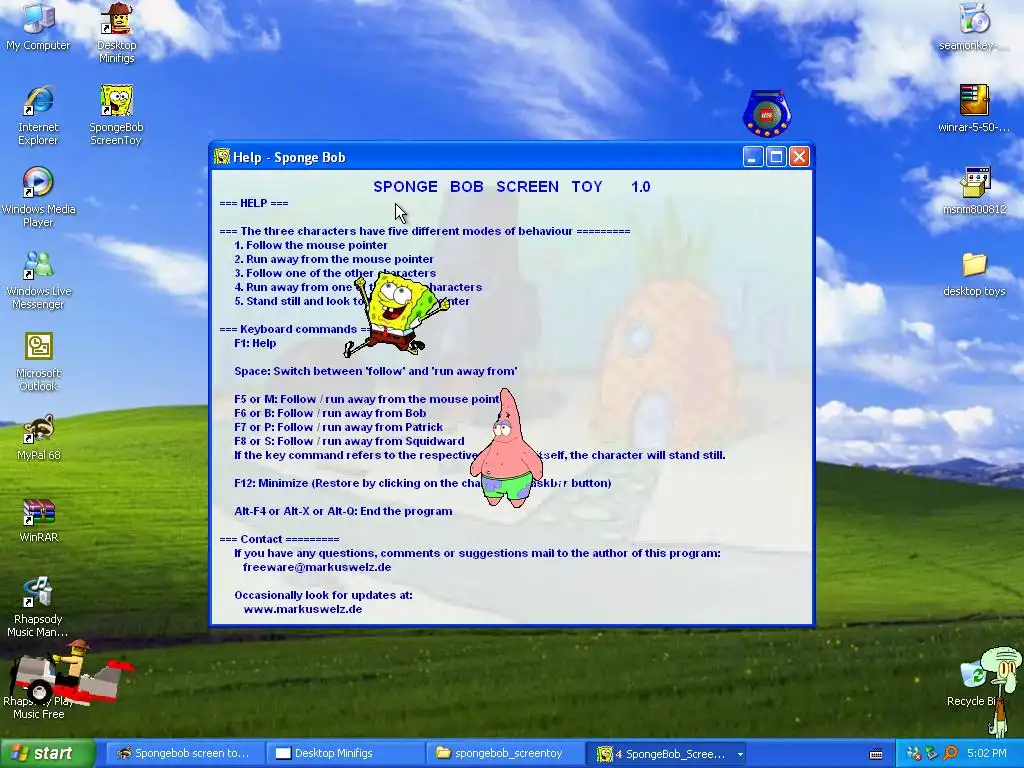Select the Internet Explorer shortcut
The height and width of the screenshot is (768, 1024).
coord(38,115)
